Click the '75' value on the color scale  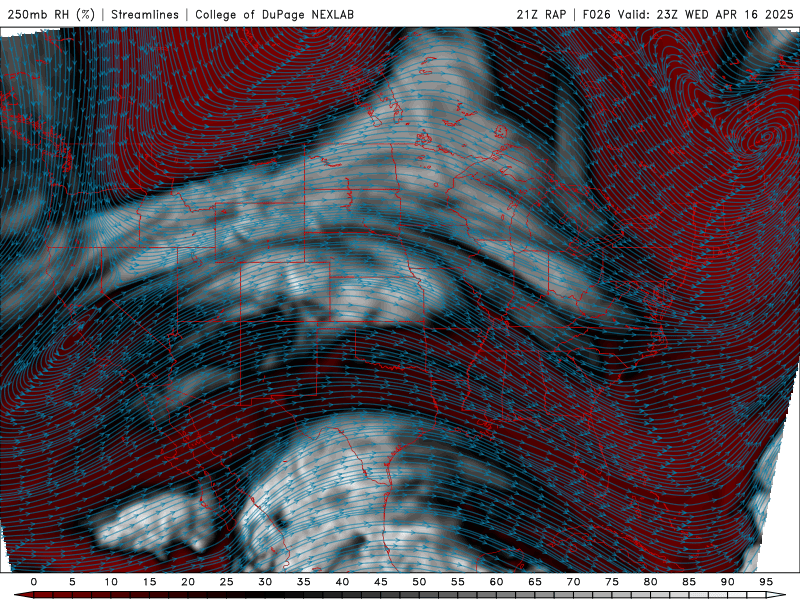click(x=612, y=582)
